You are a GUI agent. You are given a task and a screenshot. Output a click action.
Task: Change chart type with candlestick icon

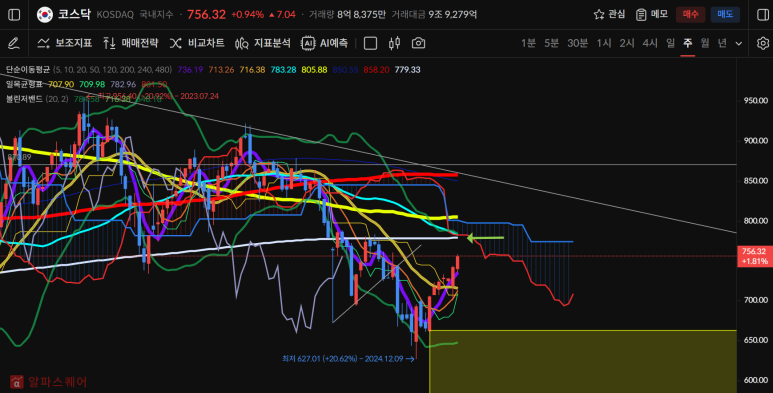click(394, 43)
